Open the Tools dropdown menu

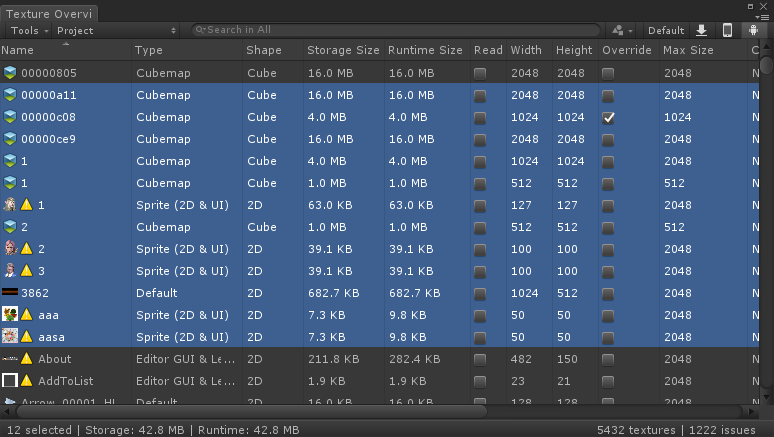point(29,30)
